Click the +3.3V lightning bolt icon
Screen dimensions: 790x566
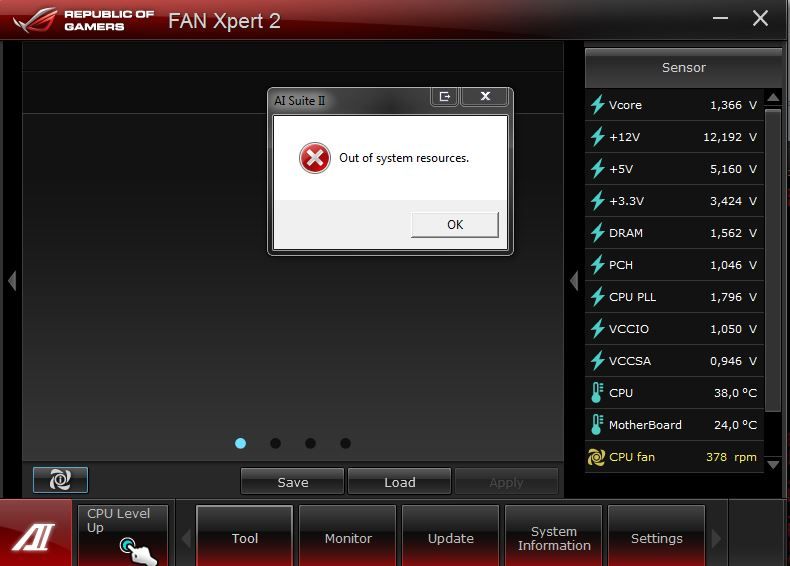(x=598, y=201)
